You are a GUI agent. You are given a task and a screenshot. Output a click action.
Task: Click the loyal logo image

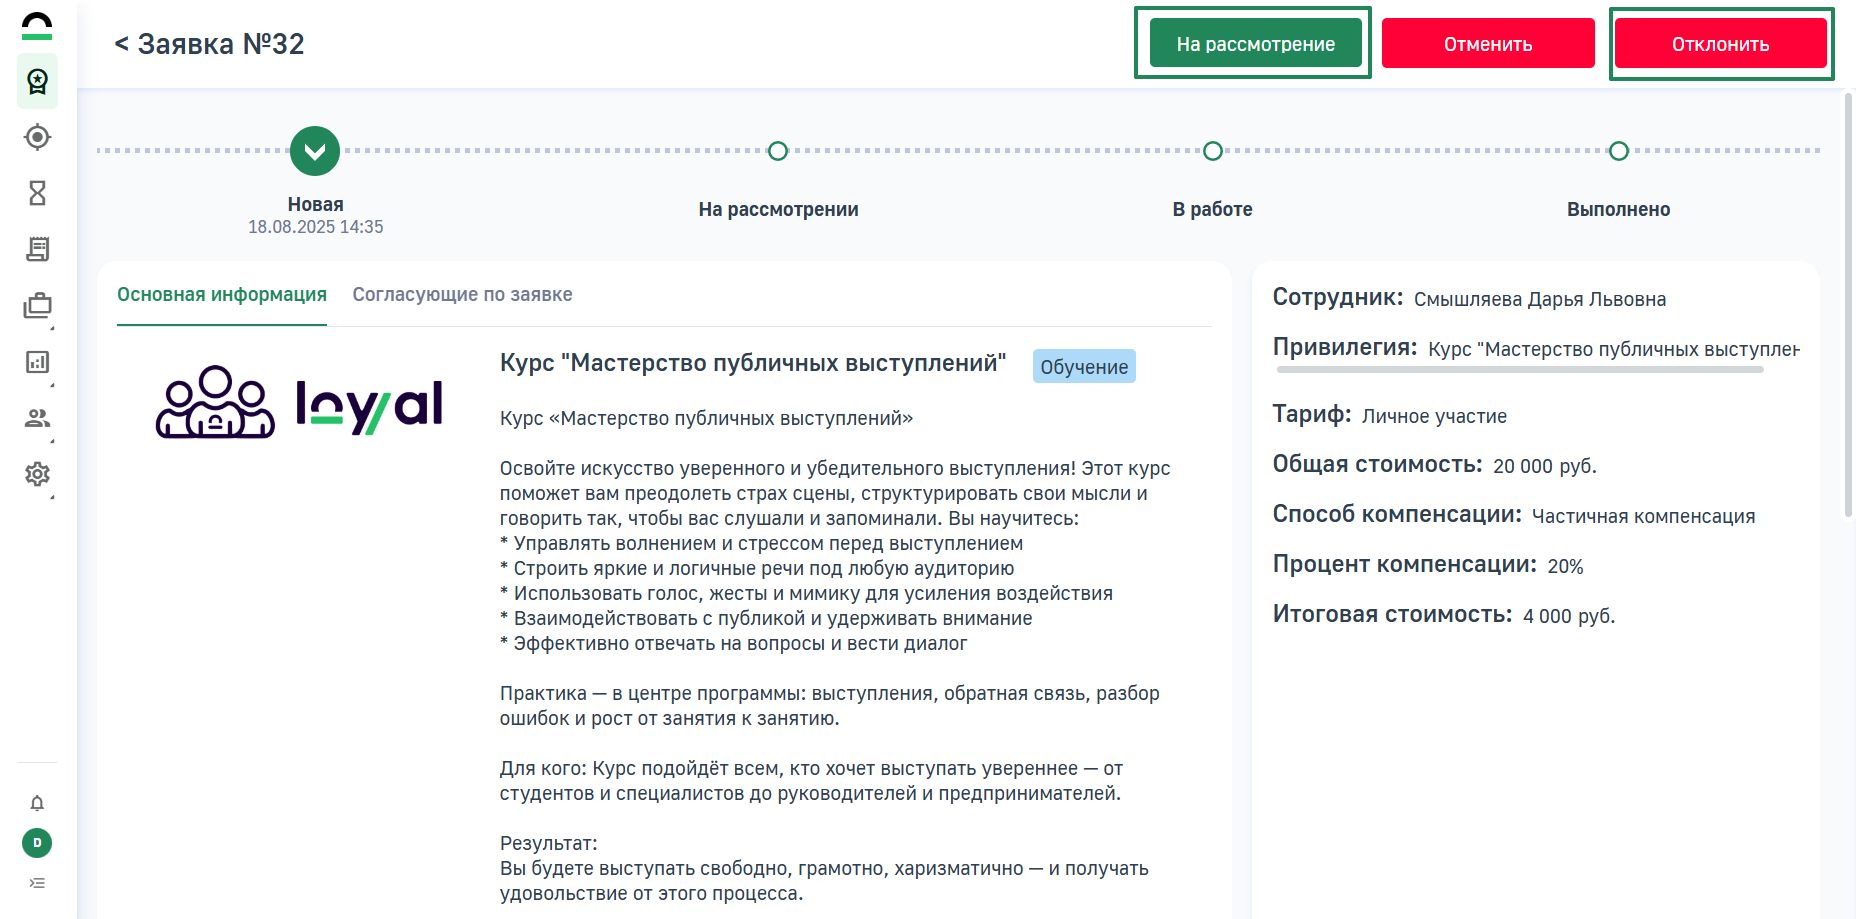click(299, 402)
